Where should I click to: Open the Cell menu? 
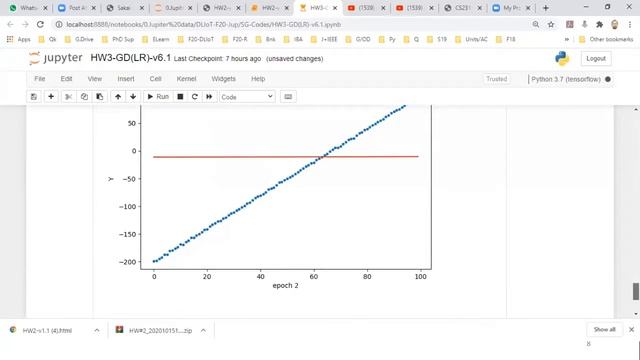point(156,79)
